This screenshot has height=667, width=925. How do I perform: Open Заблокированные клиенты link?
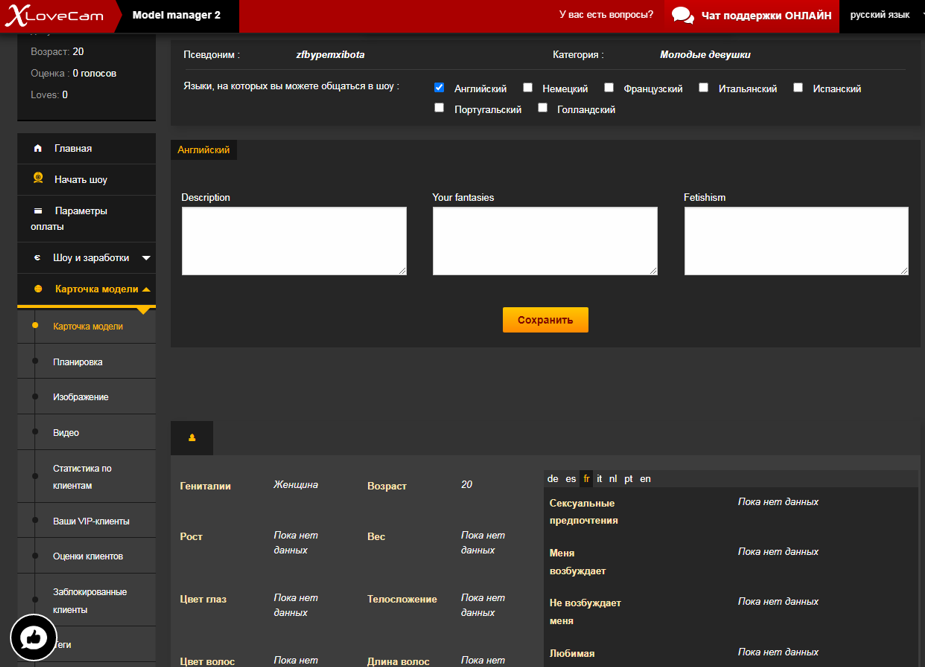(x=90, y=600)
